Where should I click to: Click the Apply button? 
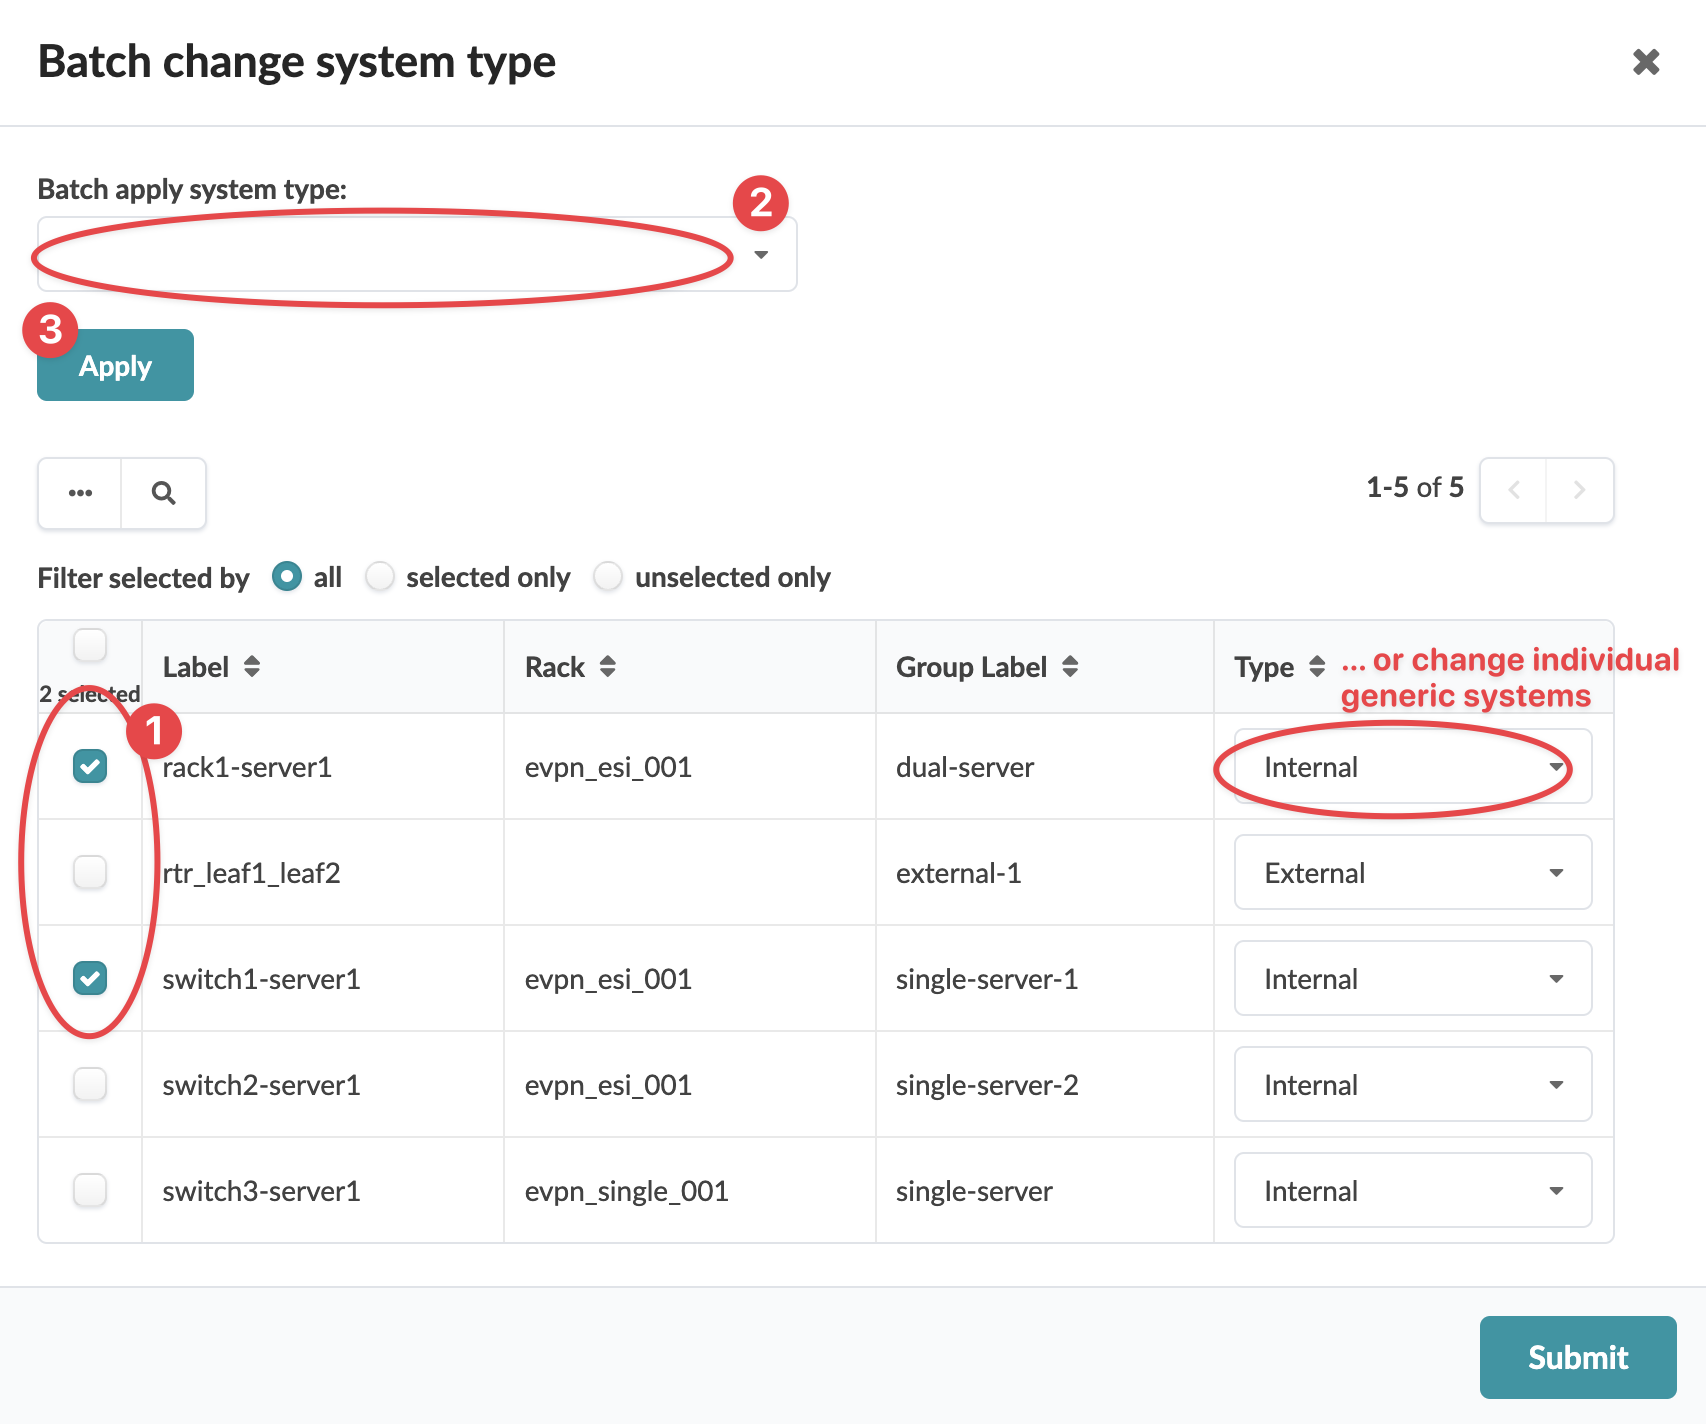(x=115, y=366)
